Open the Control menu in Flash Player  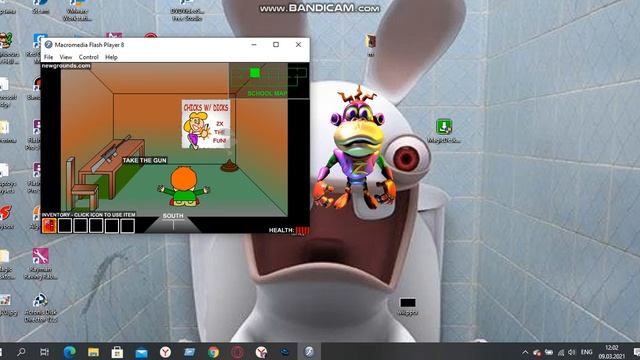point(89,57)
